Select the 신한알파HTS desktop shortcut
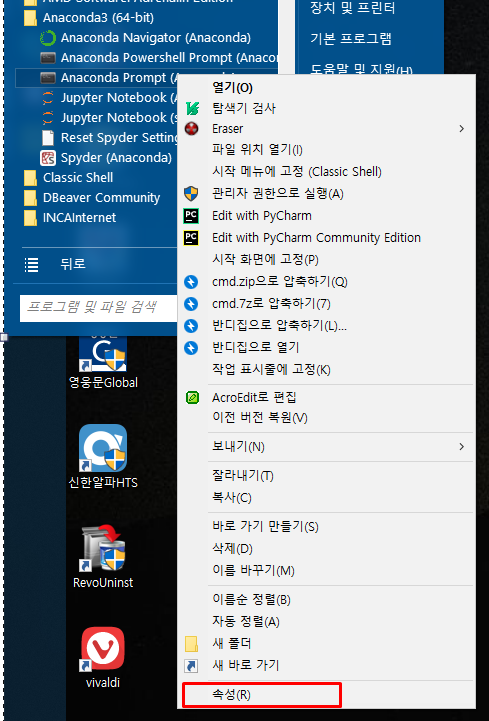 pos(103,456)
